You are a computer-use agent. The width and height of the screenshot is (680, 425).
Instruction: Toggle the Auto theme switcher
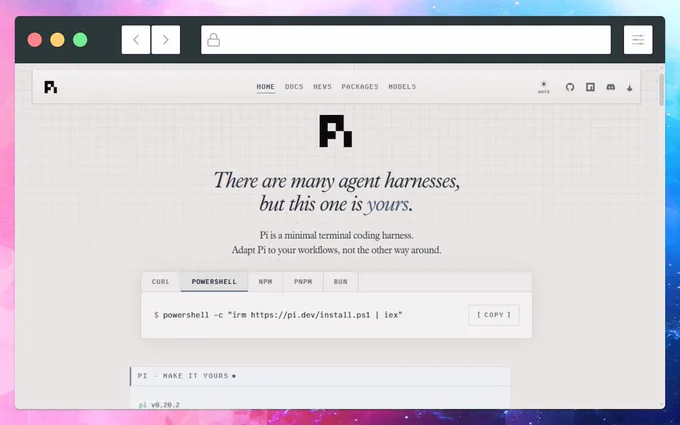[x=543, y=87]
